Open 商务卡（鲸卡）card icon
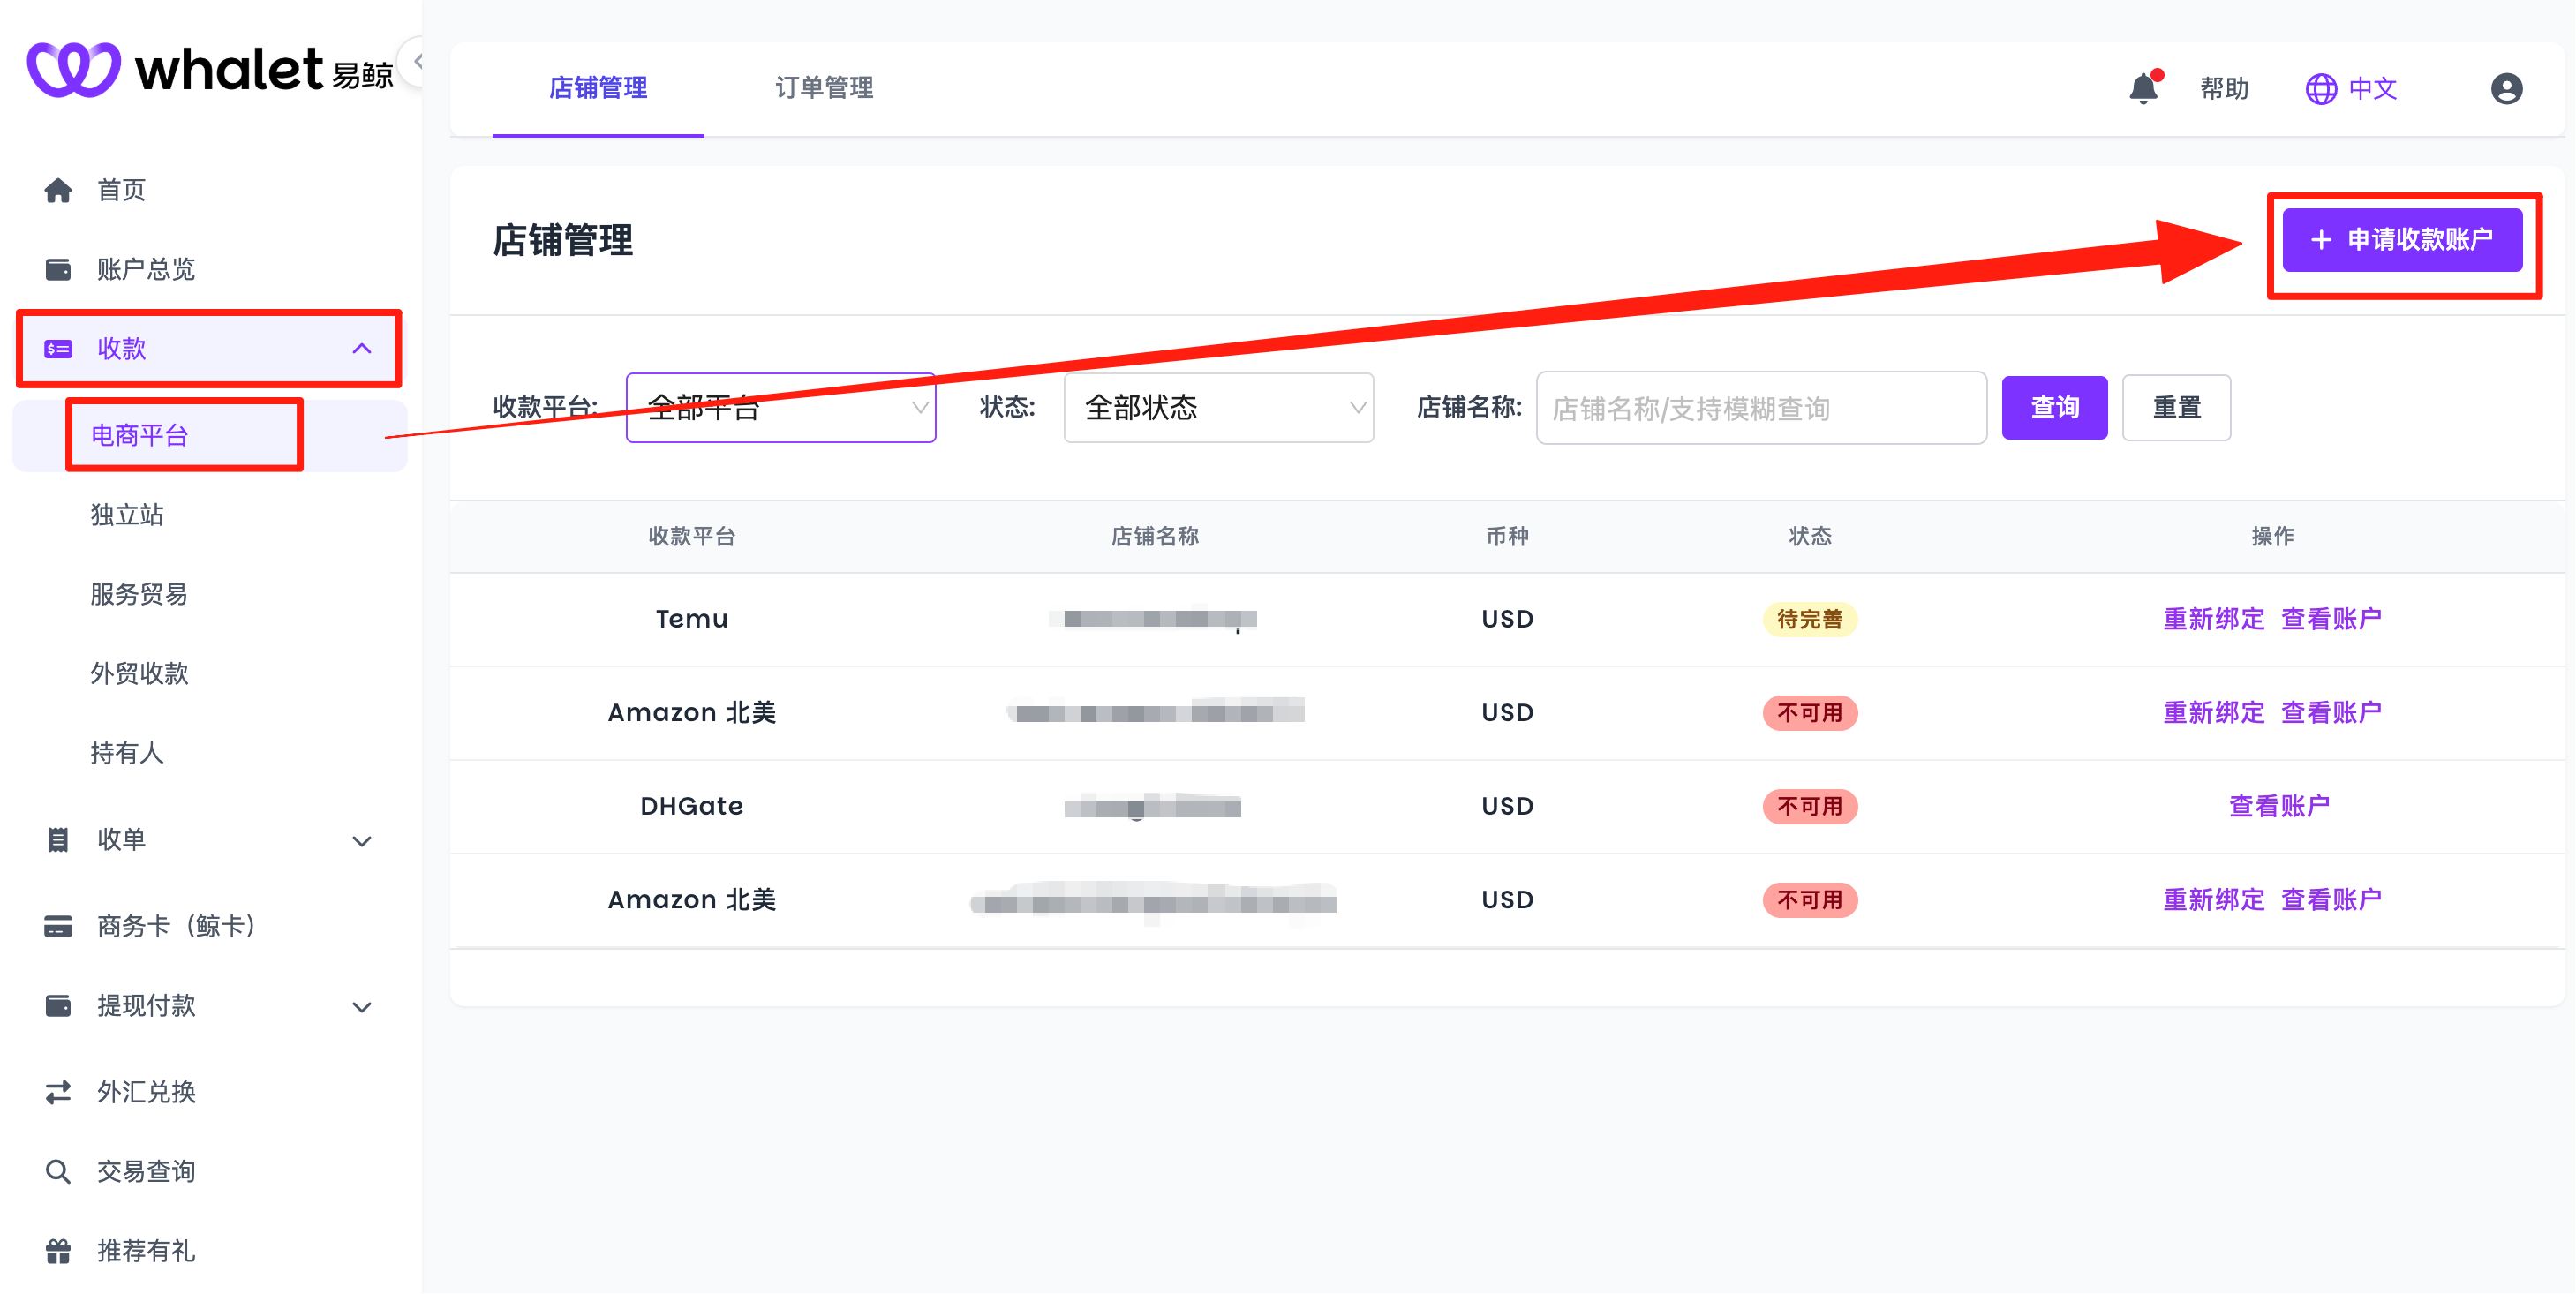This screenshot has width=2576, height=1294. [x=58, y=926]
